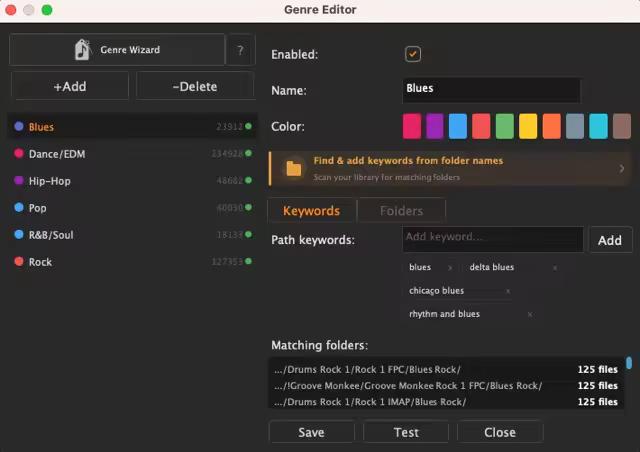Viewport: 640px width, 452px height.
Task: Choose the yellow color swatch
Action: pos(528,126)
